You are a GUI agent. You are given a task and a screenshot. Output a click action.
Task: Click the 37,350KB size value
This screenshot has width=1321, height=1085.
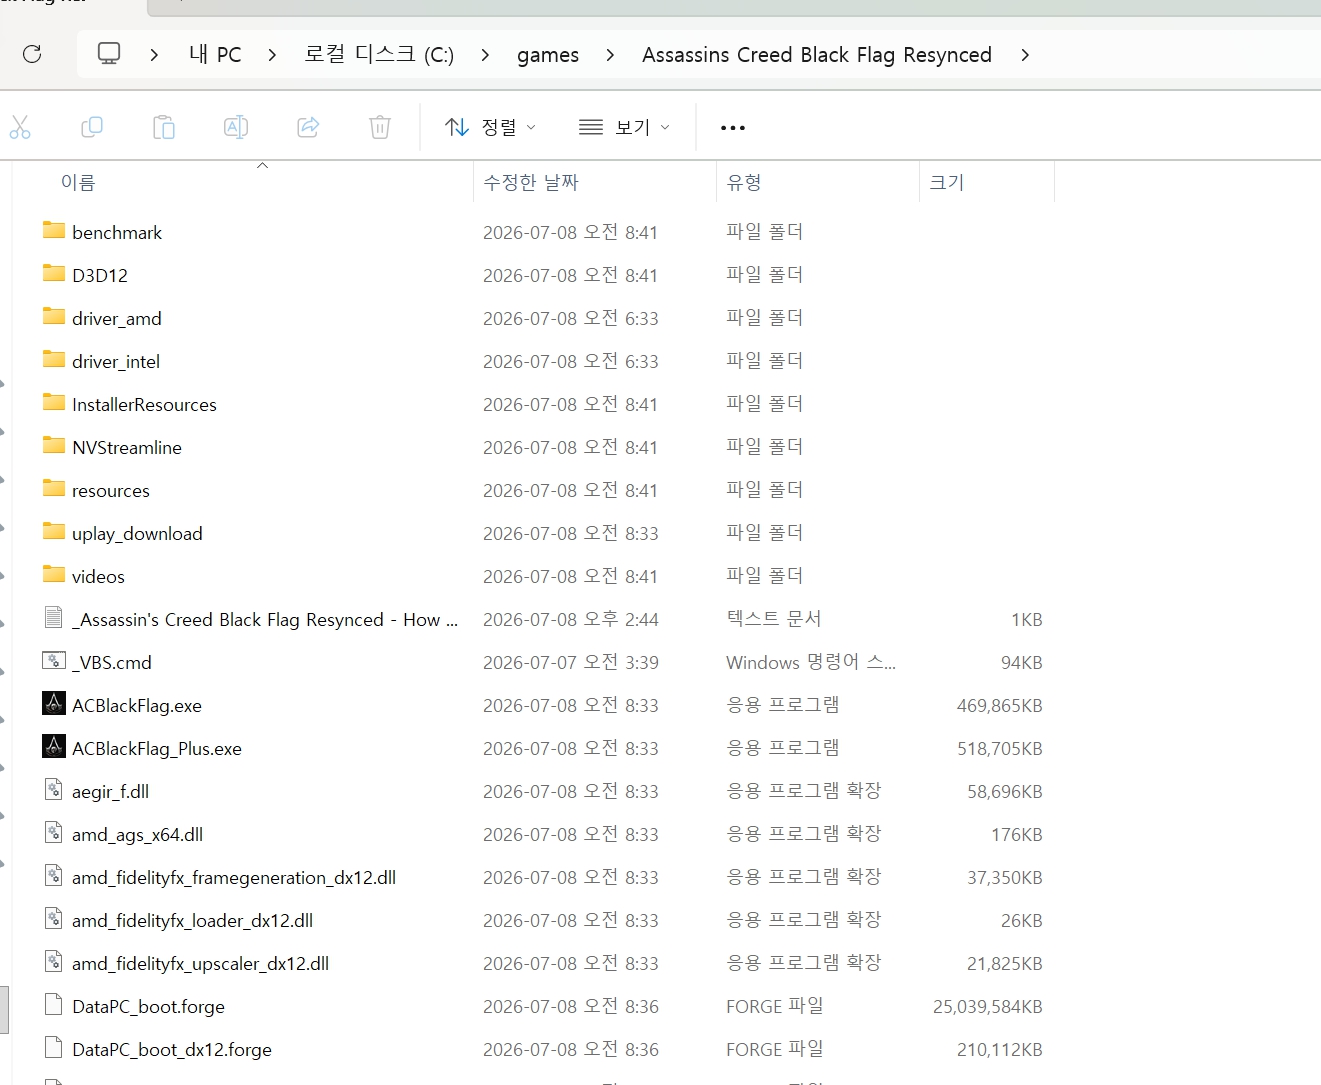click(1005, 878)
